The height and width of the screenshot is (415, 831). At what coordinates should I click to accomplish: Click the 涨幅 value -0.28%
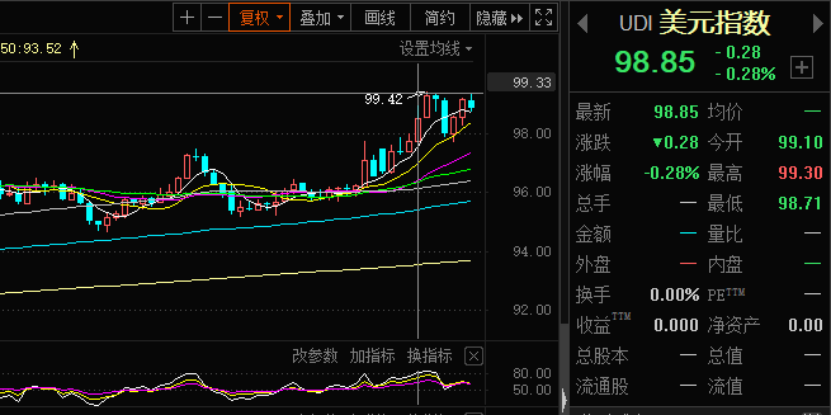click(671, 173)
